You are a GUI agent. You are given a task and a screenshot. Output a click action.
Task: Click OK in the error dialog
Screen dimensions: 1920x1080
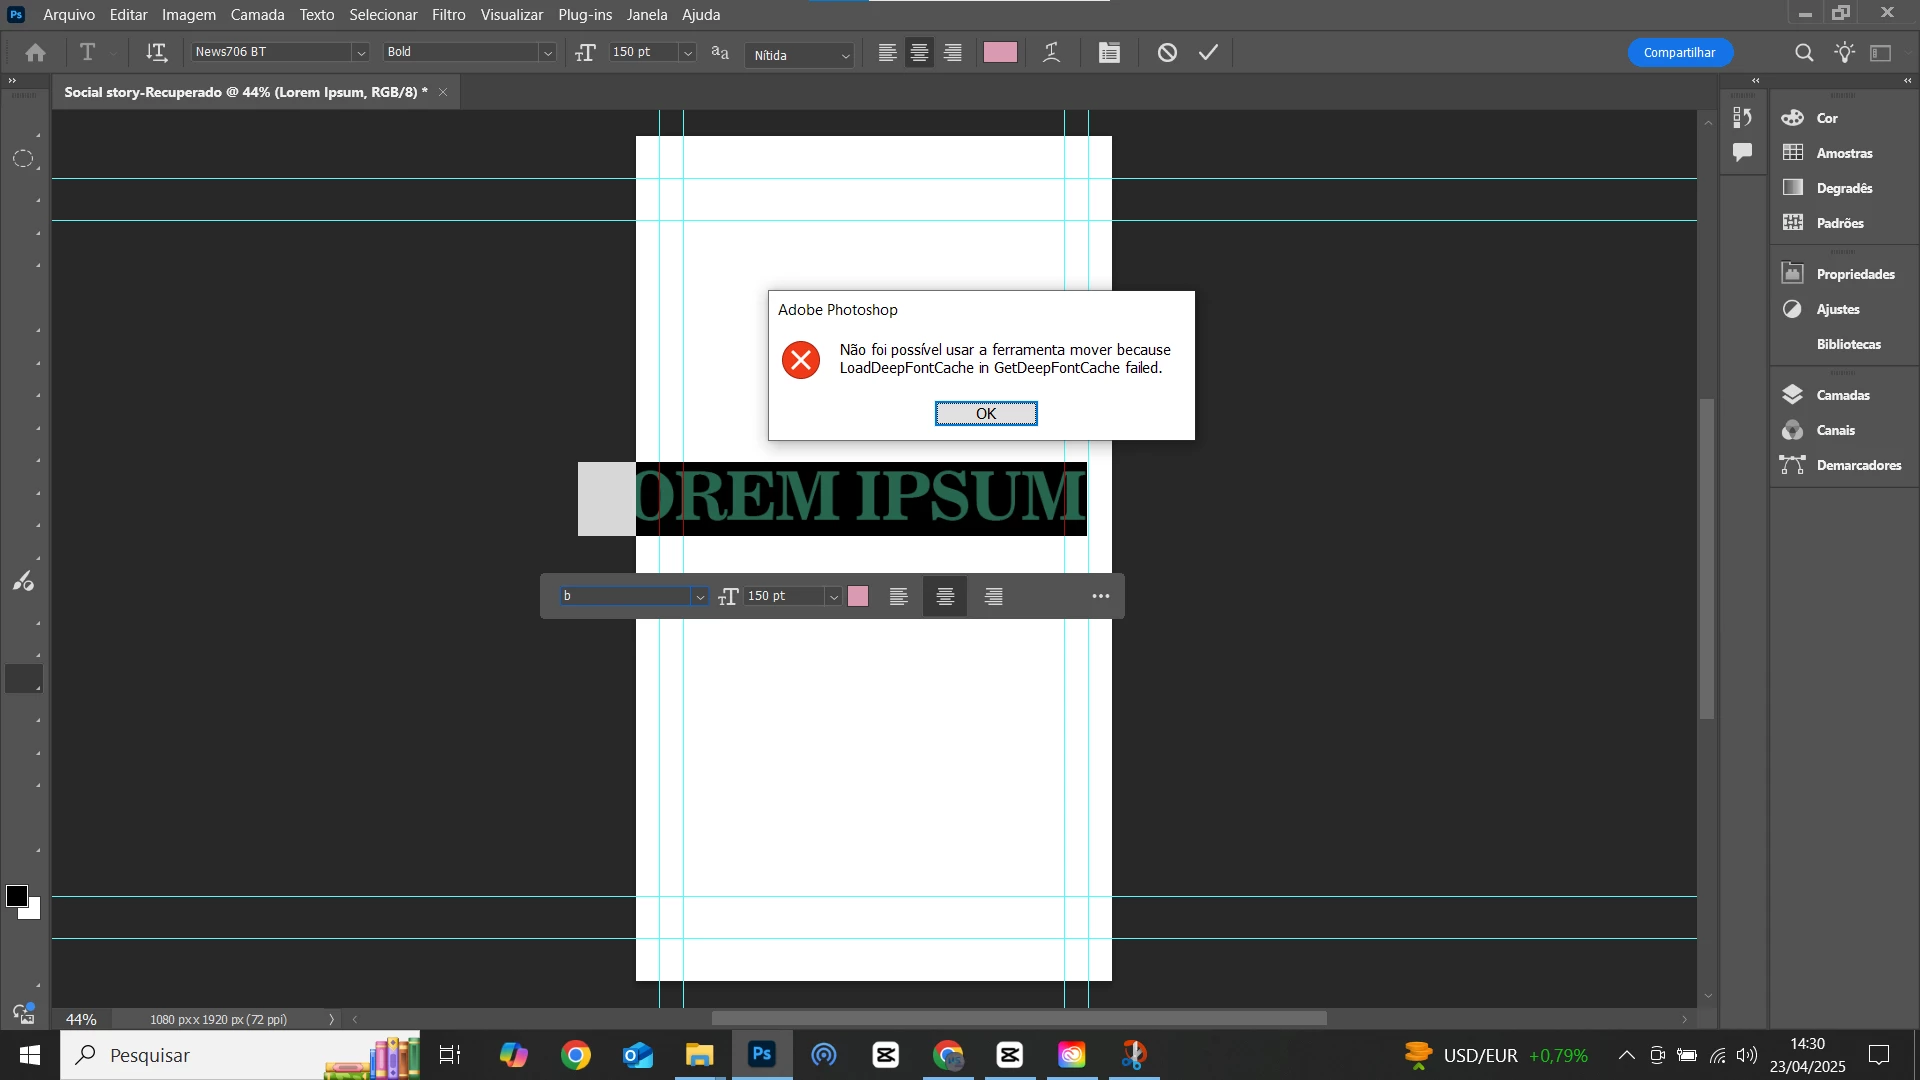[985, 413]
